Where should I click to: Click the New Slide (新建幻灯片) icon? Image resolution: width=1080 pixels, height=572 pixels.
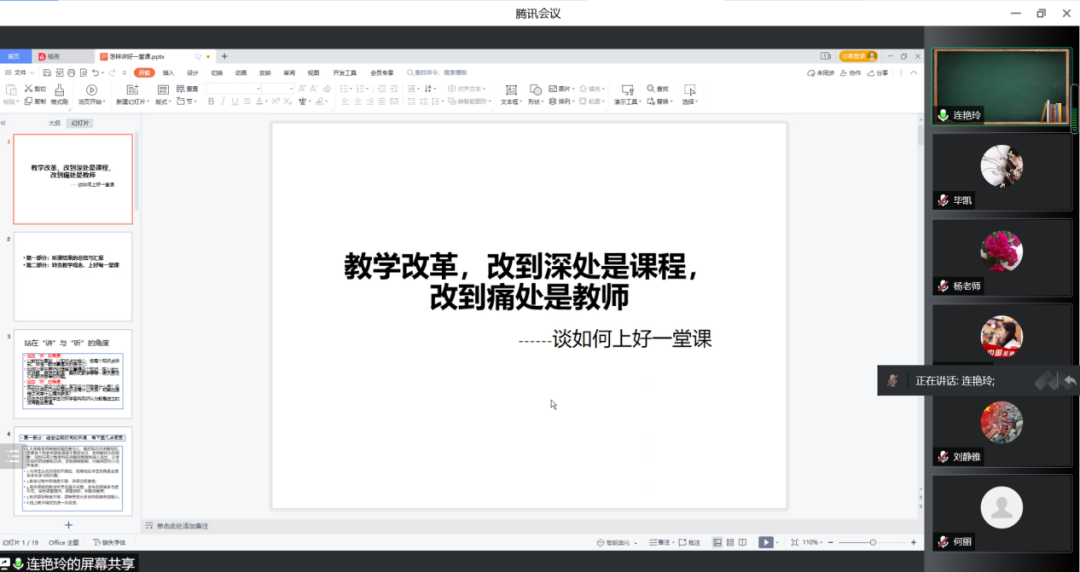click(133, 90)
